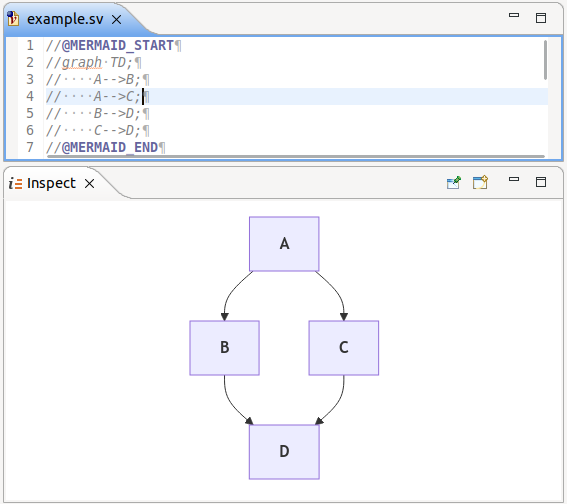Minimize the Inspect view

pos(514,179)
